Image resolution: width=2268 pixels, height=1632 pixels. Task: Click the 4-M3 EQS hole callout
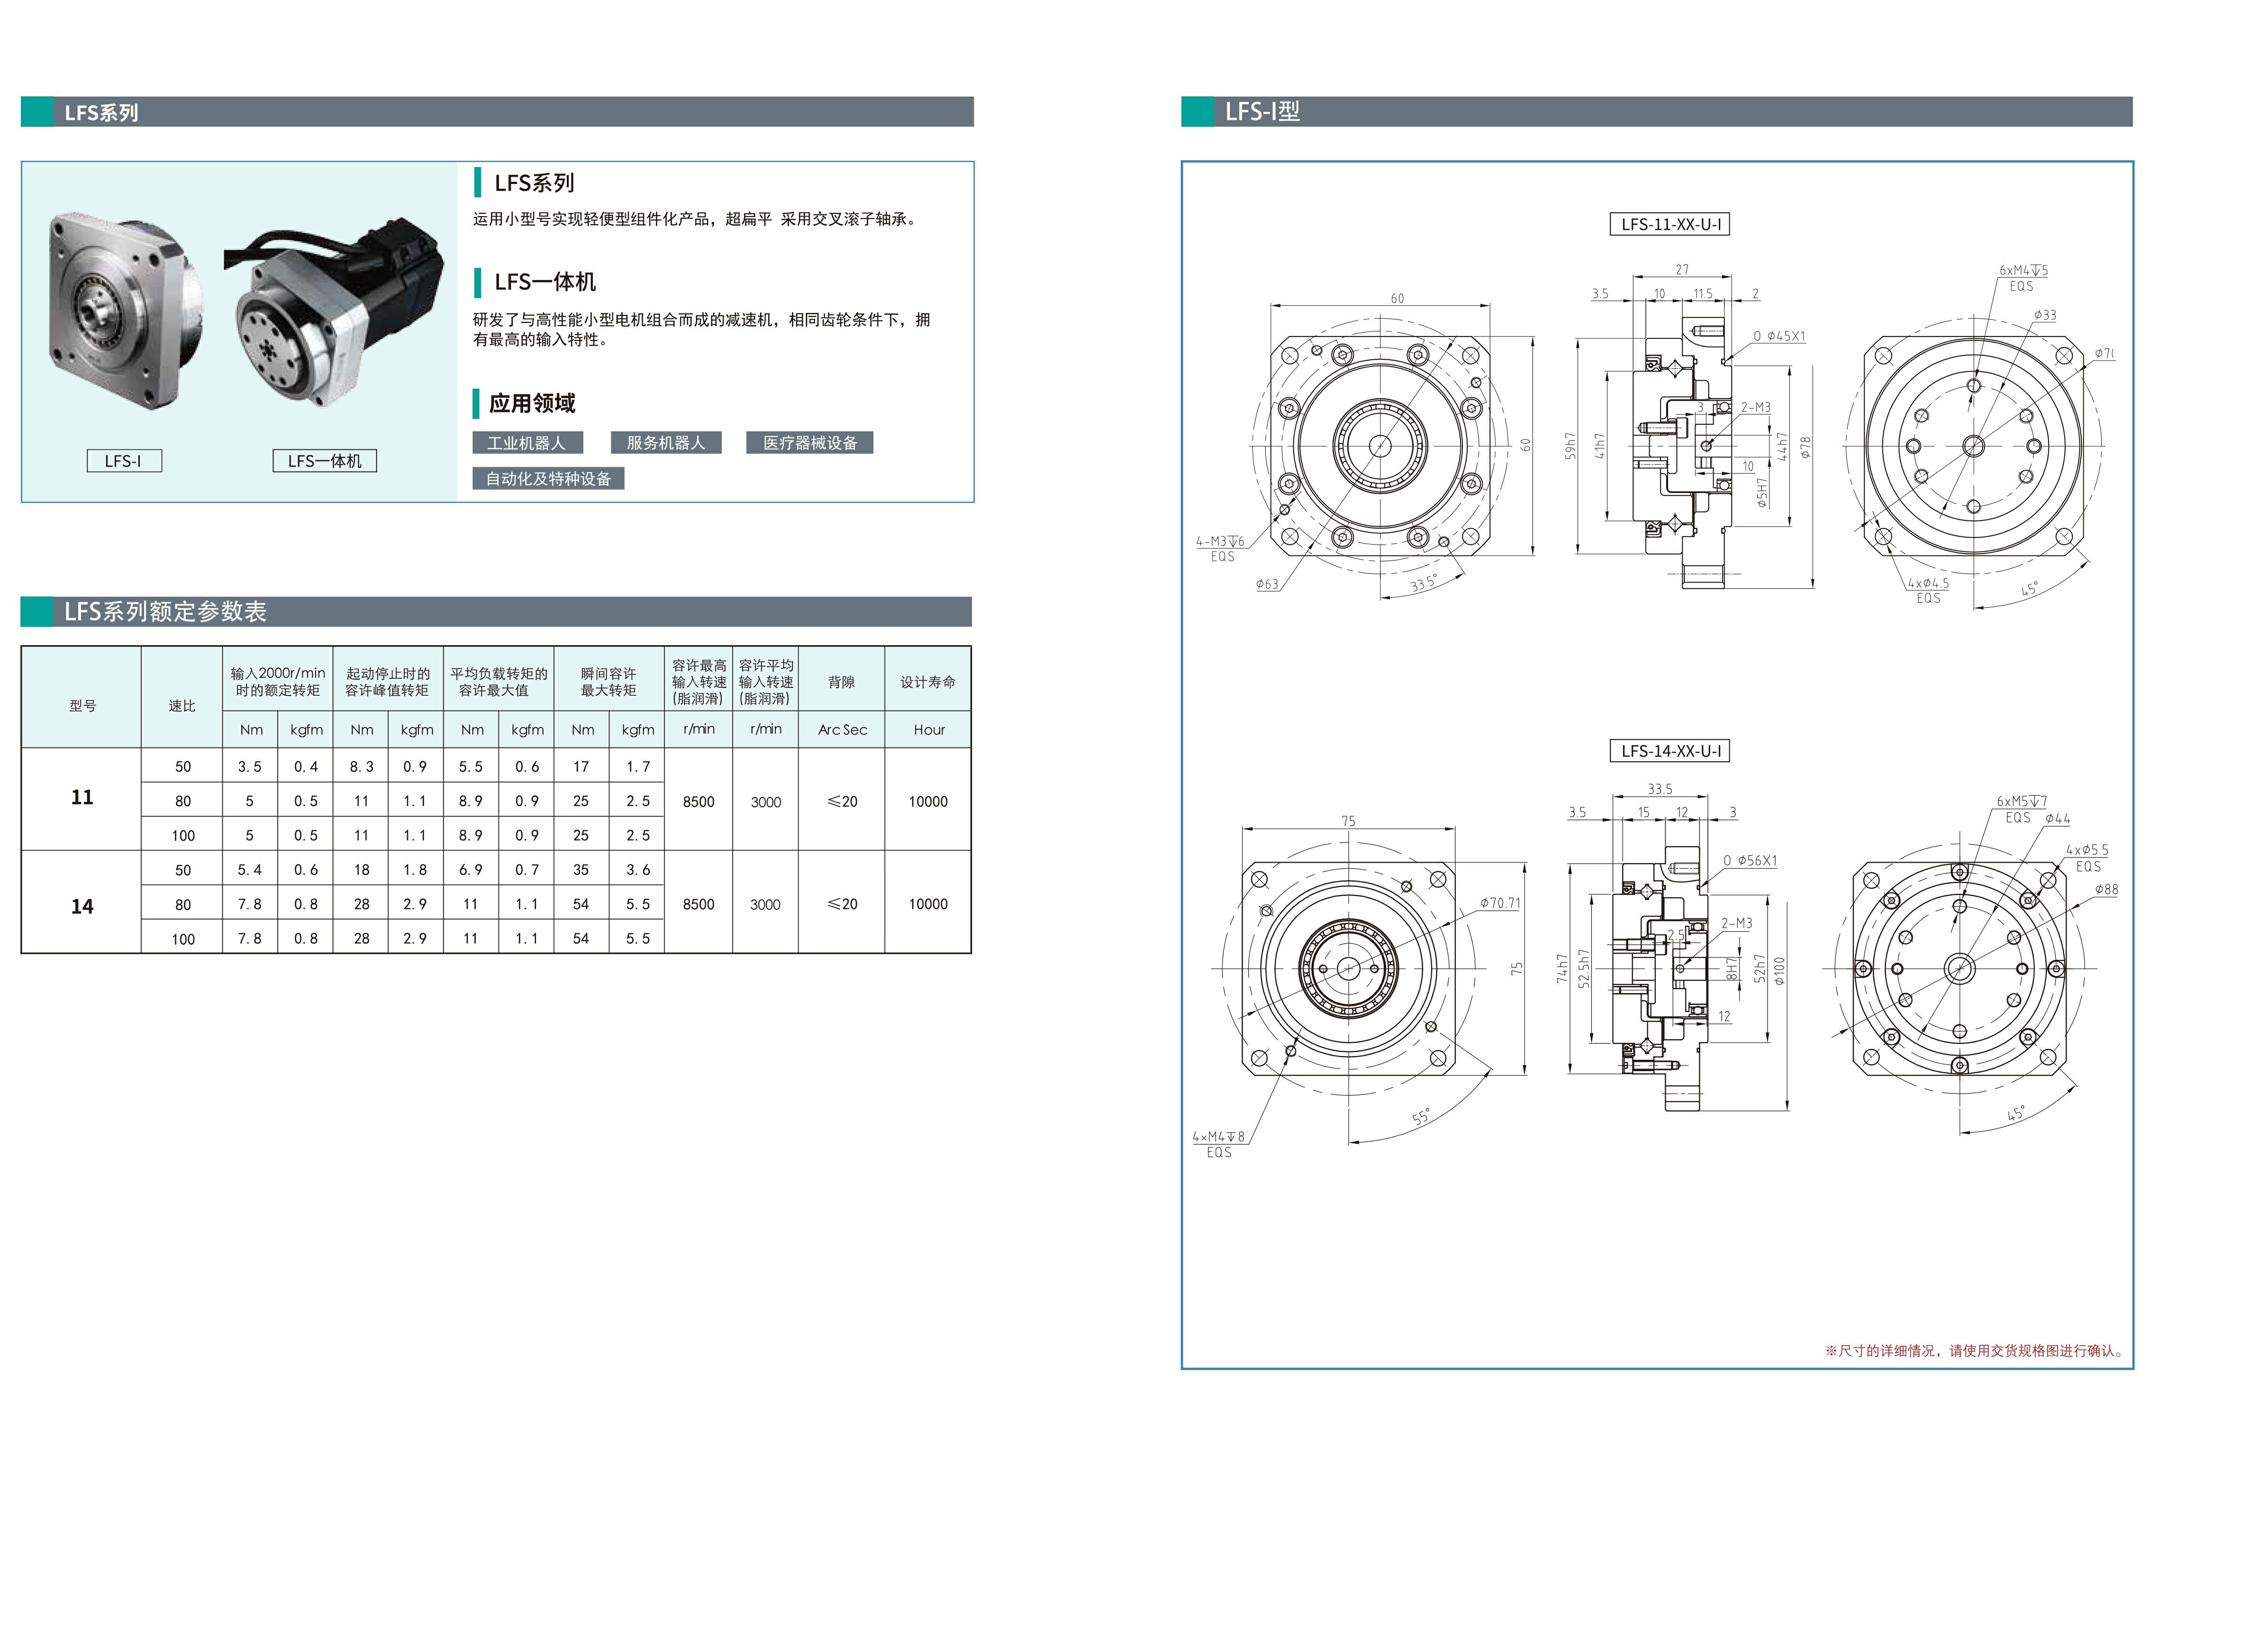click(x=1221, y=549)
